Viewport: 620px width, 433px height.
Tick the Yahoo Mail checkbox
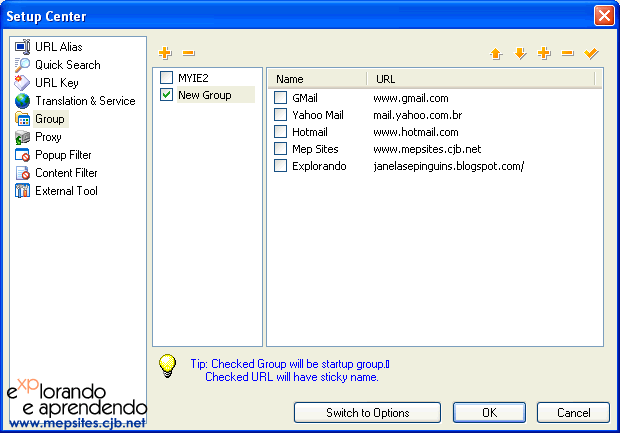pyautogui.click(x=280, y=114)
